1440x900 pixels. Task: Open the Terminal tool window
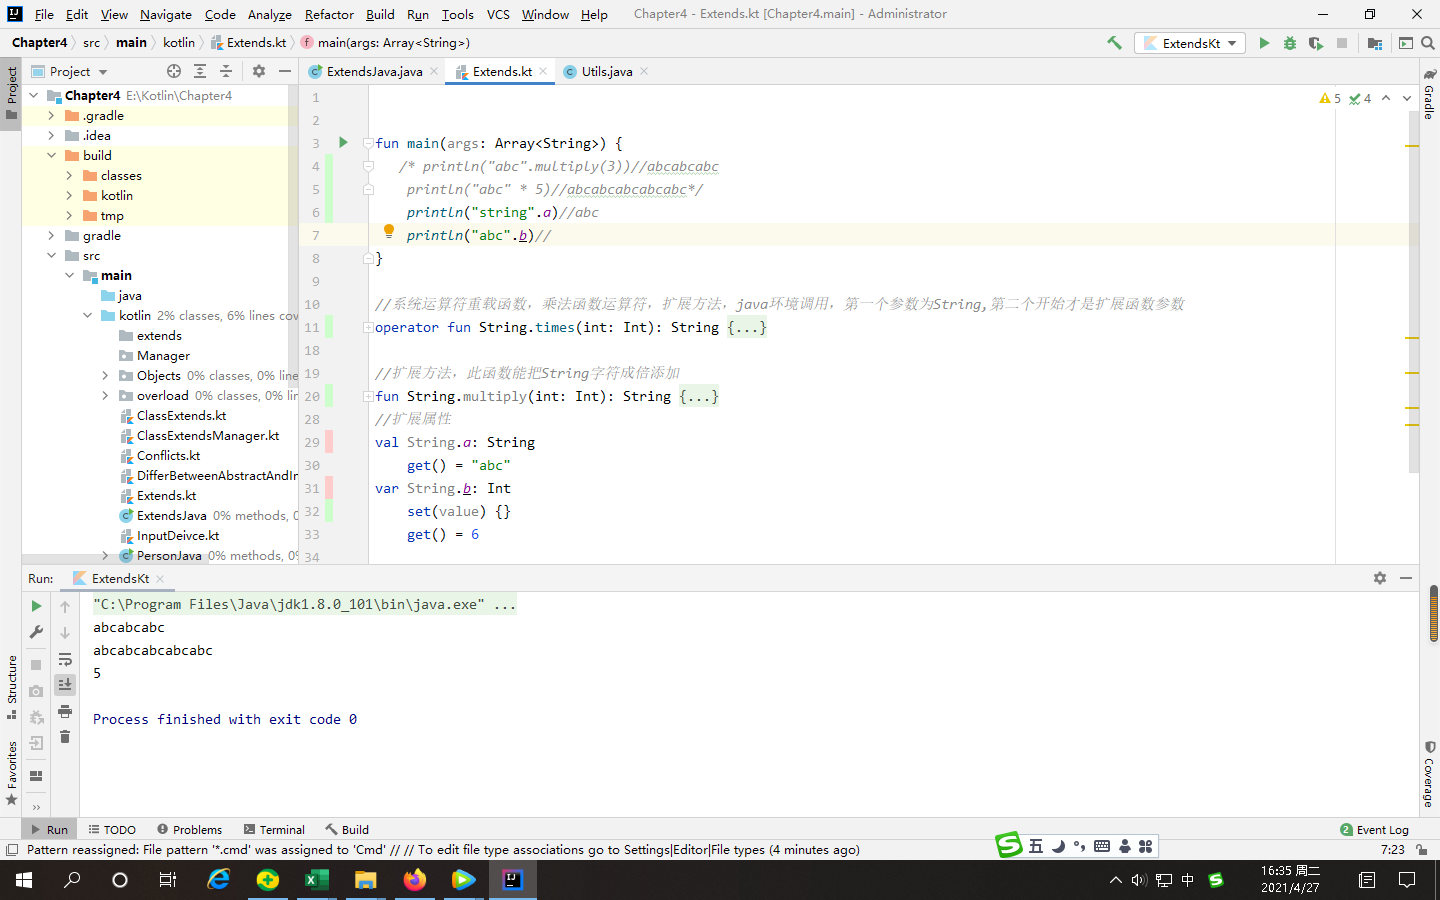point(274,829)
